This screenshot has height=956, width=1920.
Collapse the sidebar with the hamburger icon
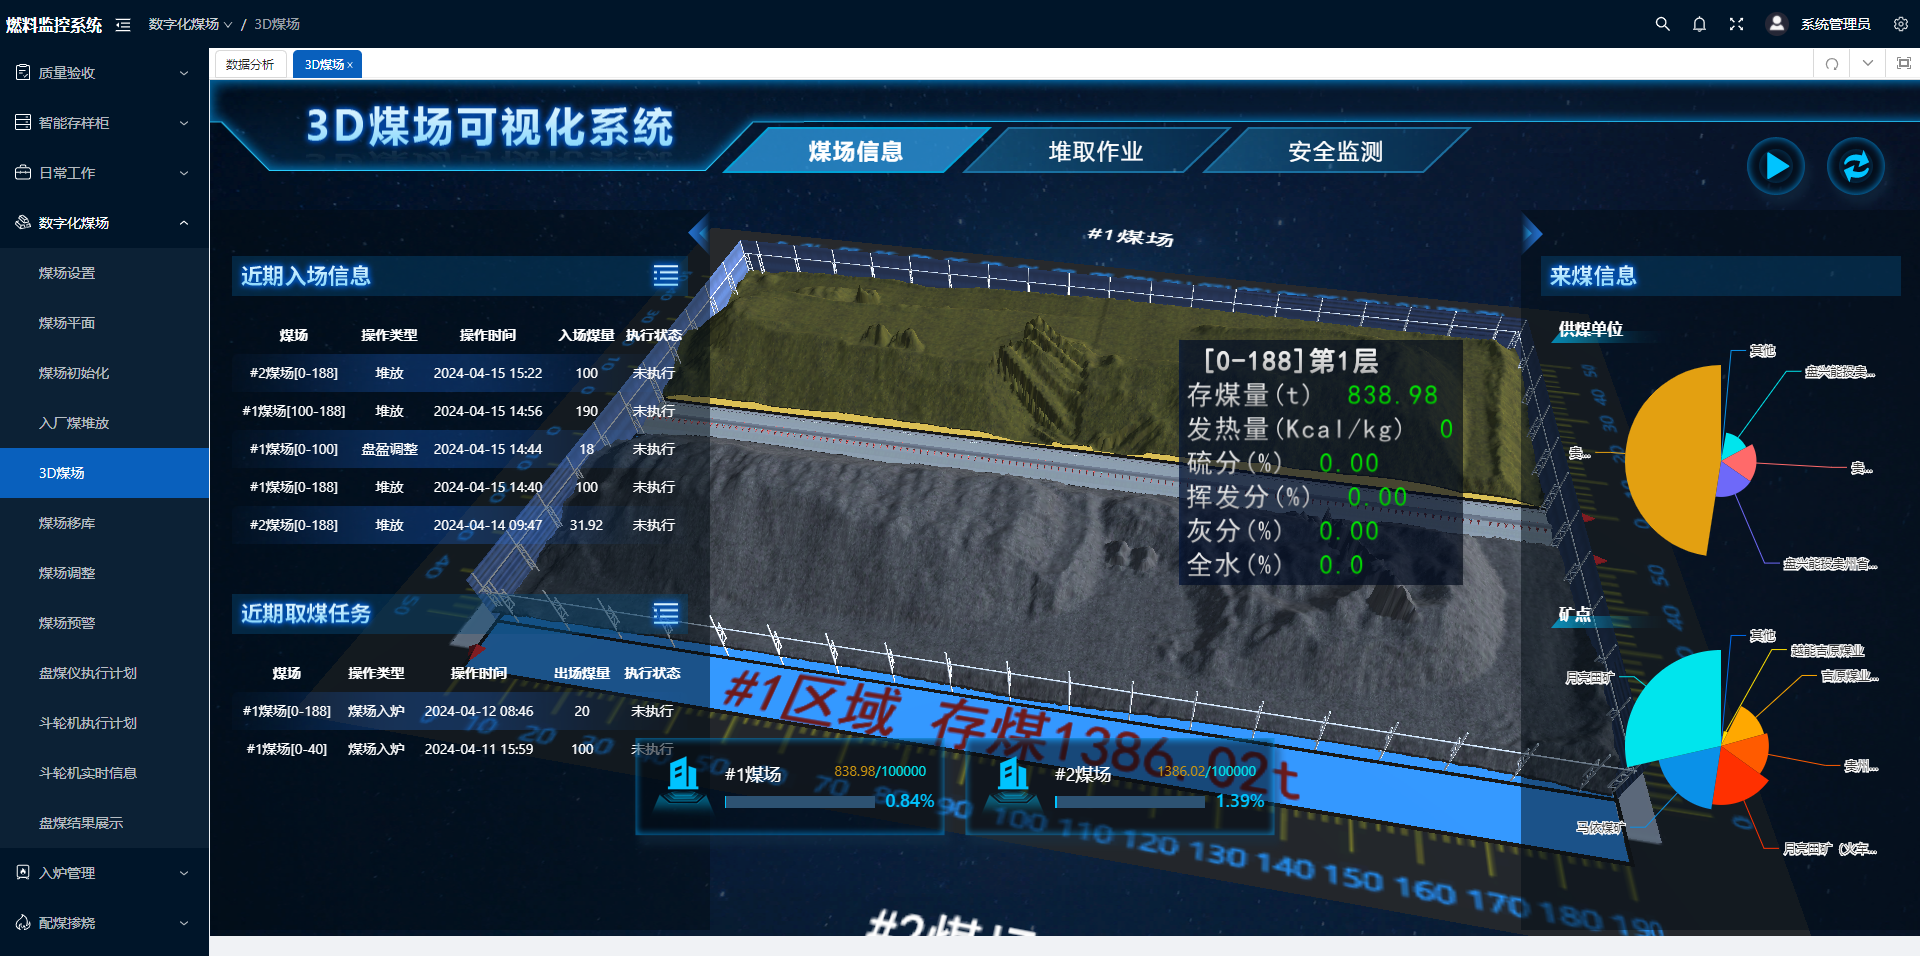pos(123,25)
